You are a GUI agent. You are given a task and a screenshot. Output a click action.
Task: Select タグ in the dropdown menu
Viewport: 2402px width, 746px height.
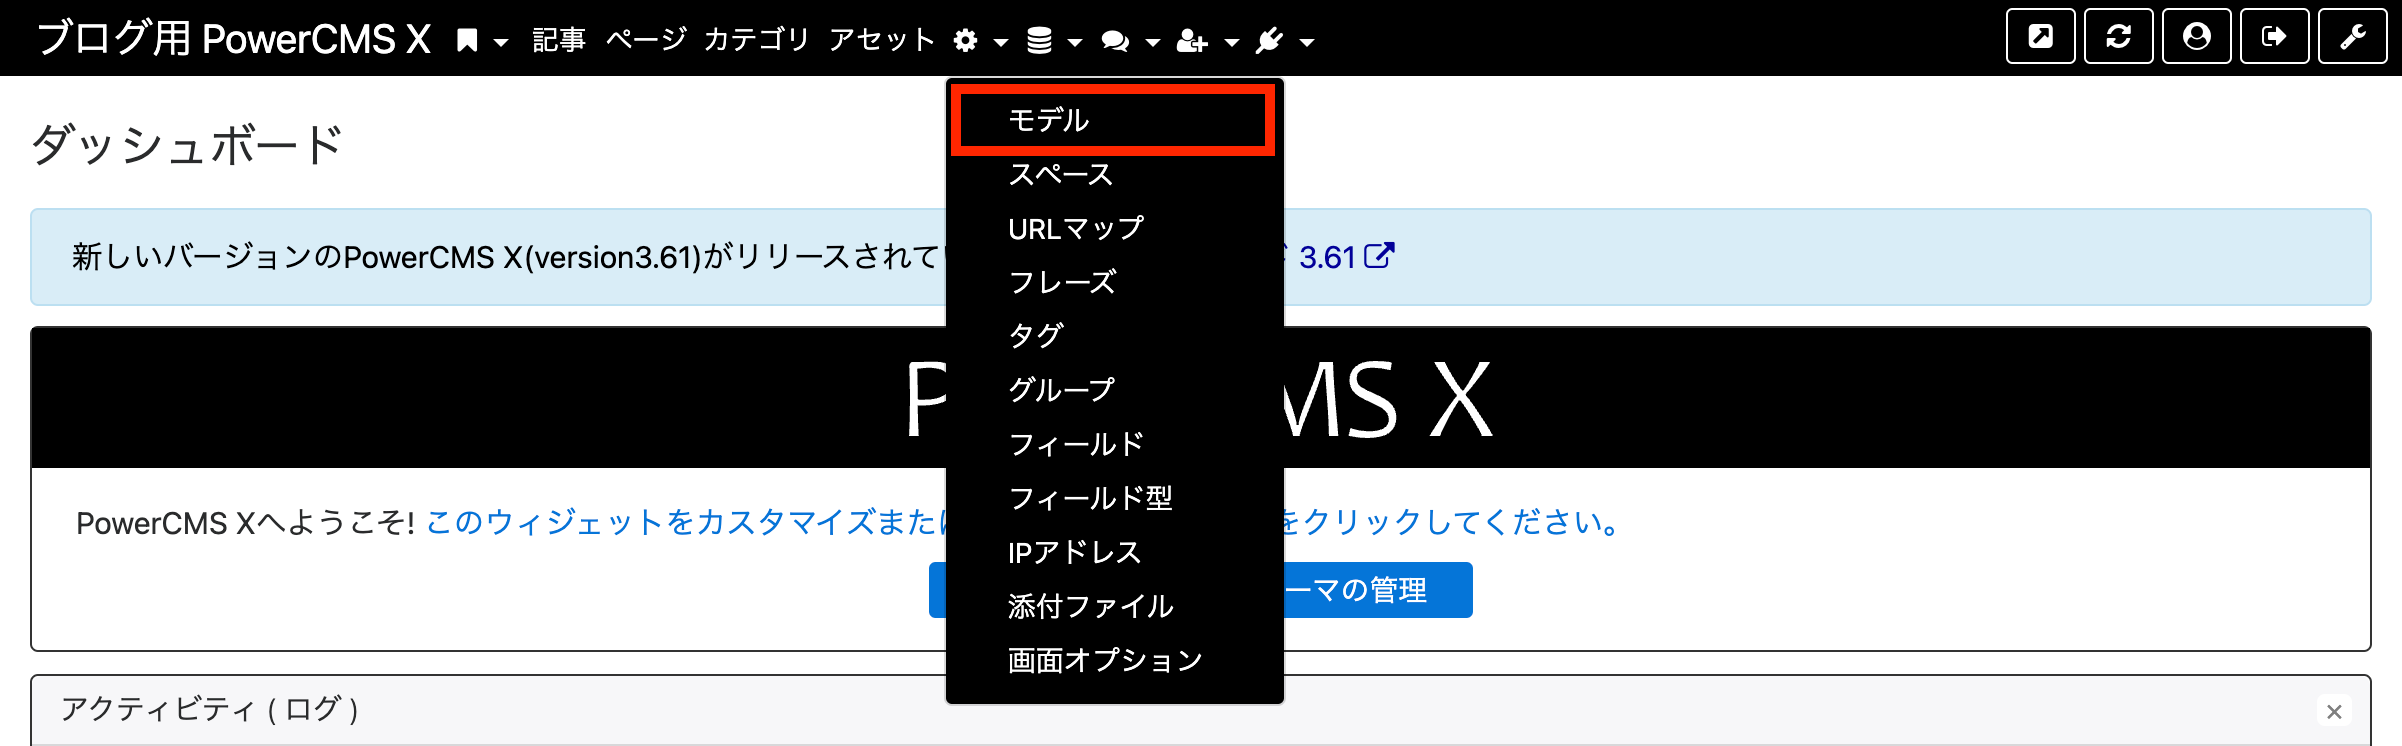point(1115,336)
